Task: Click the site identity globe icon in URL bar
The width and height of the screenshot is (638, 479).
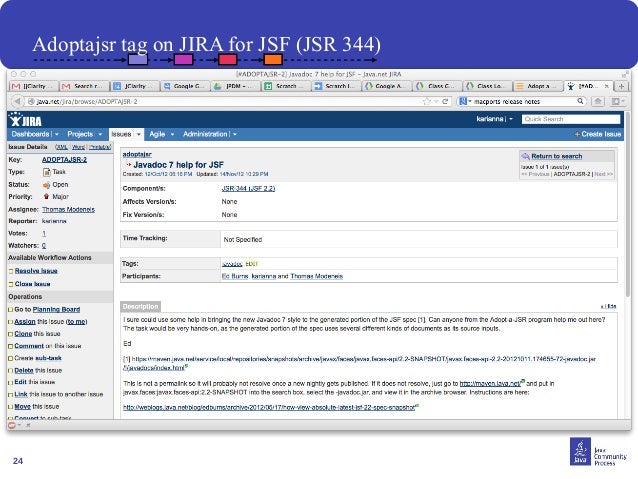Action: [31, 101]
